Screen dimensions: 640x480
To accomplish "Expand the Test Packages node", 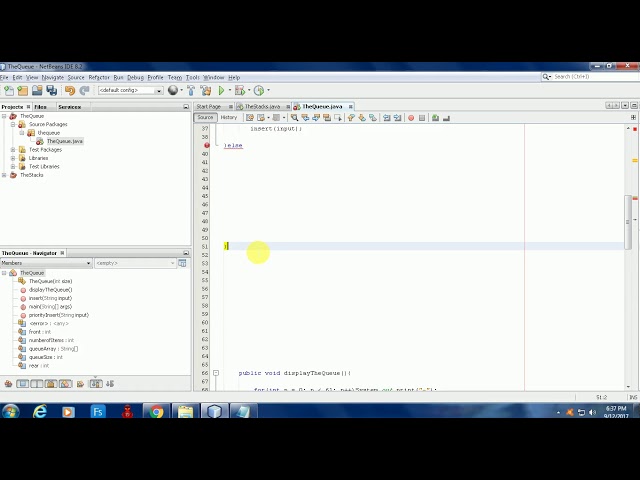I will 13,150.
